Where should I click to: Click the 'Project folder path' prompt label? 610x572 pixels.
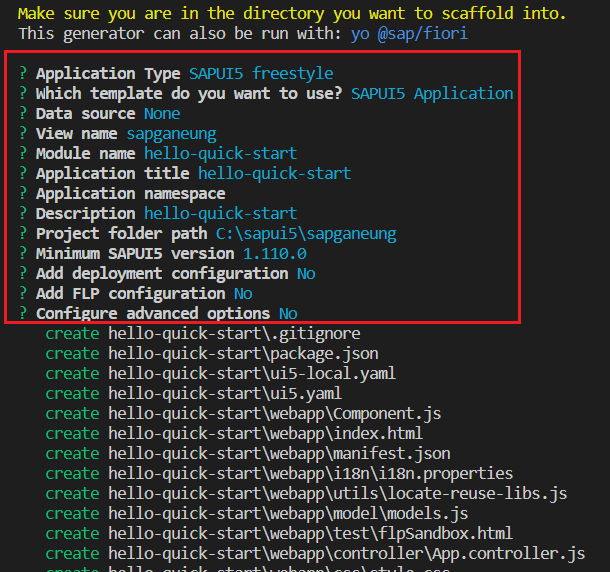[x=121, y=234]
